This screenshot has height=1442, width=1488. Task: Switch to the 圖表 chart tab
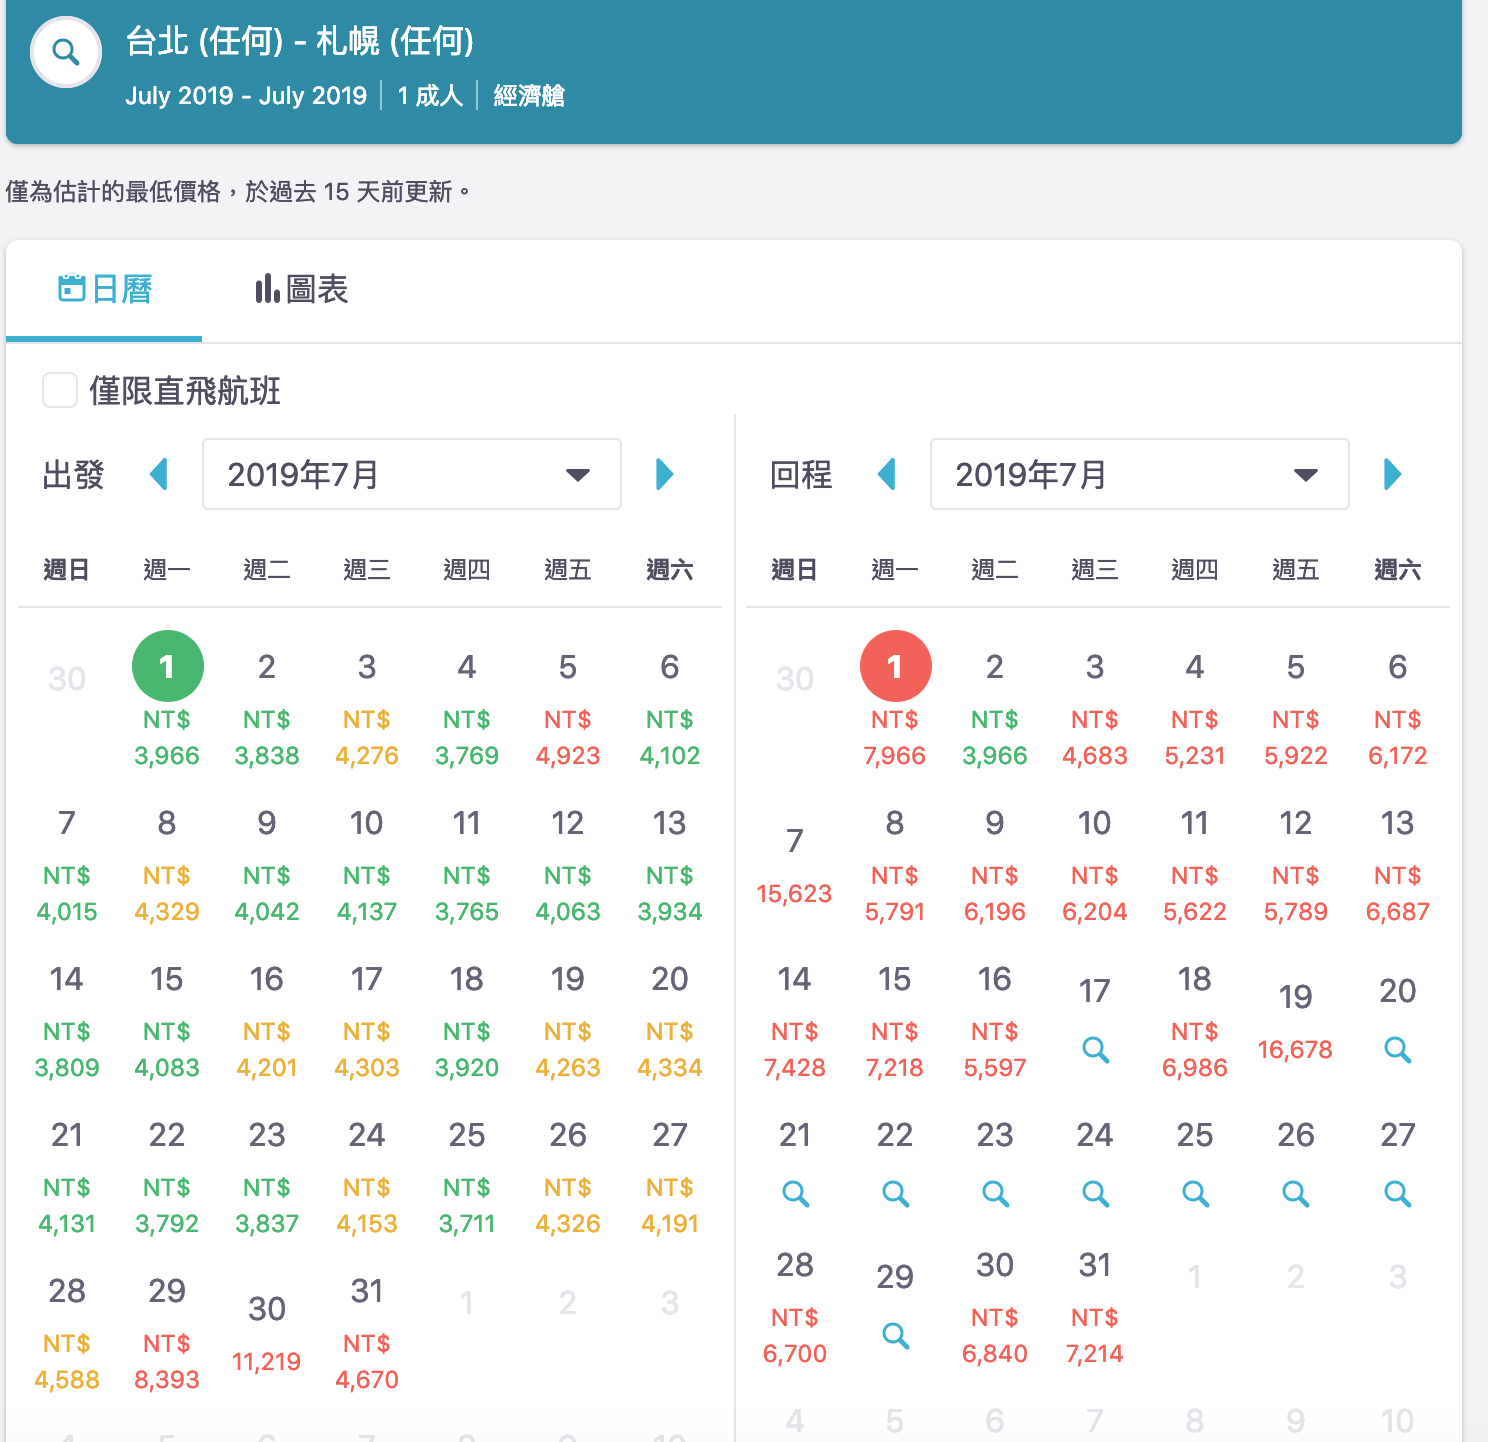pos(301,290)
